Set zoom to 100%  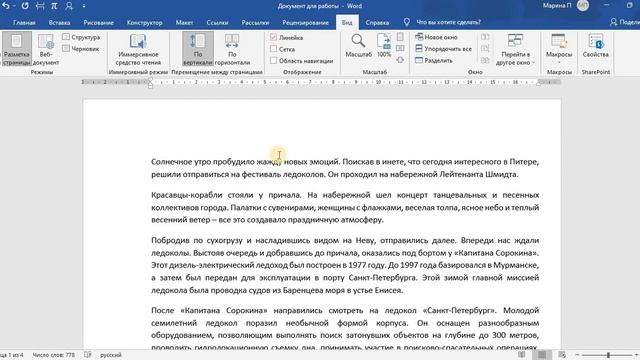click(384, 46)
